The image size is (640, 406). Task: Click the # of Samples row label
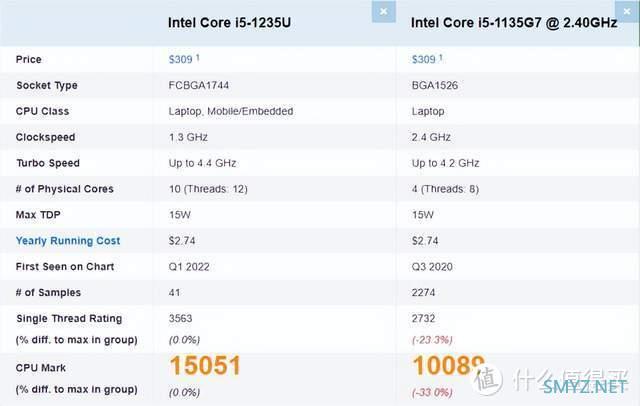(x=48, y=293)
